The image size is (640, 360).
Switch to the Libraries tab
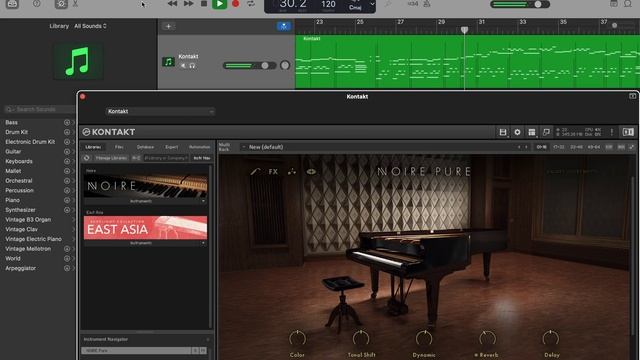point(93,147)
